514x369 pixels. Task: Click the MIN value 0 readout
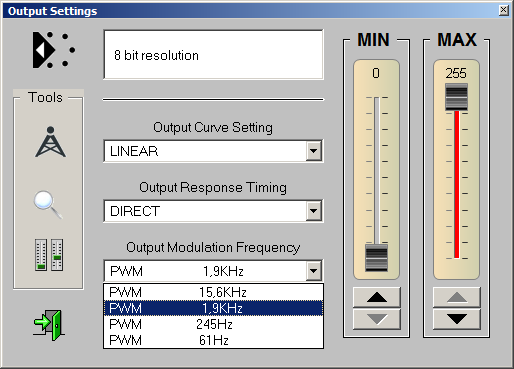(376, 73)
